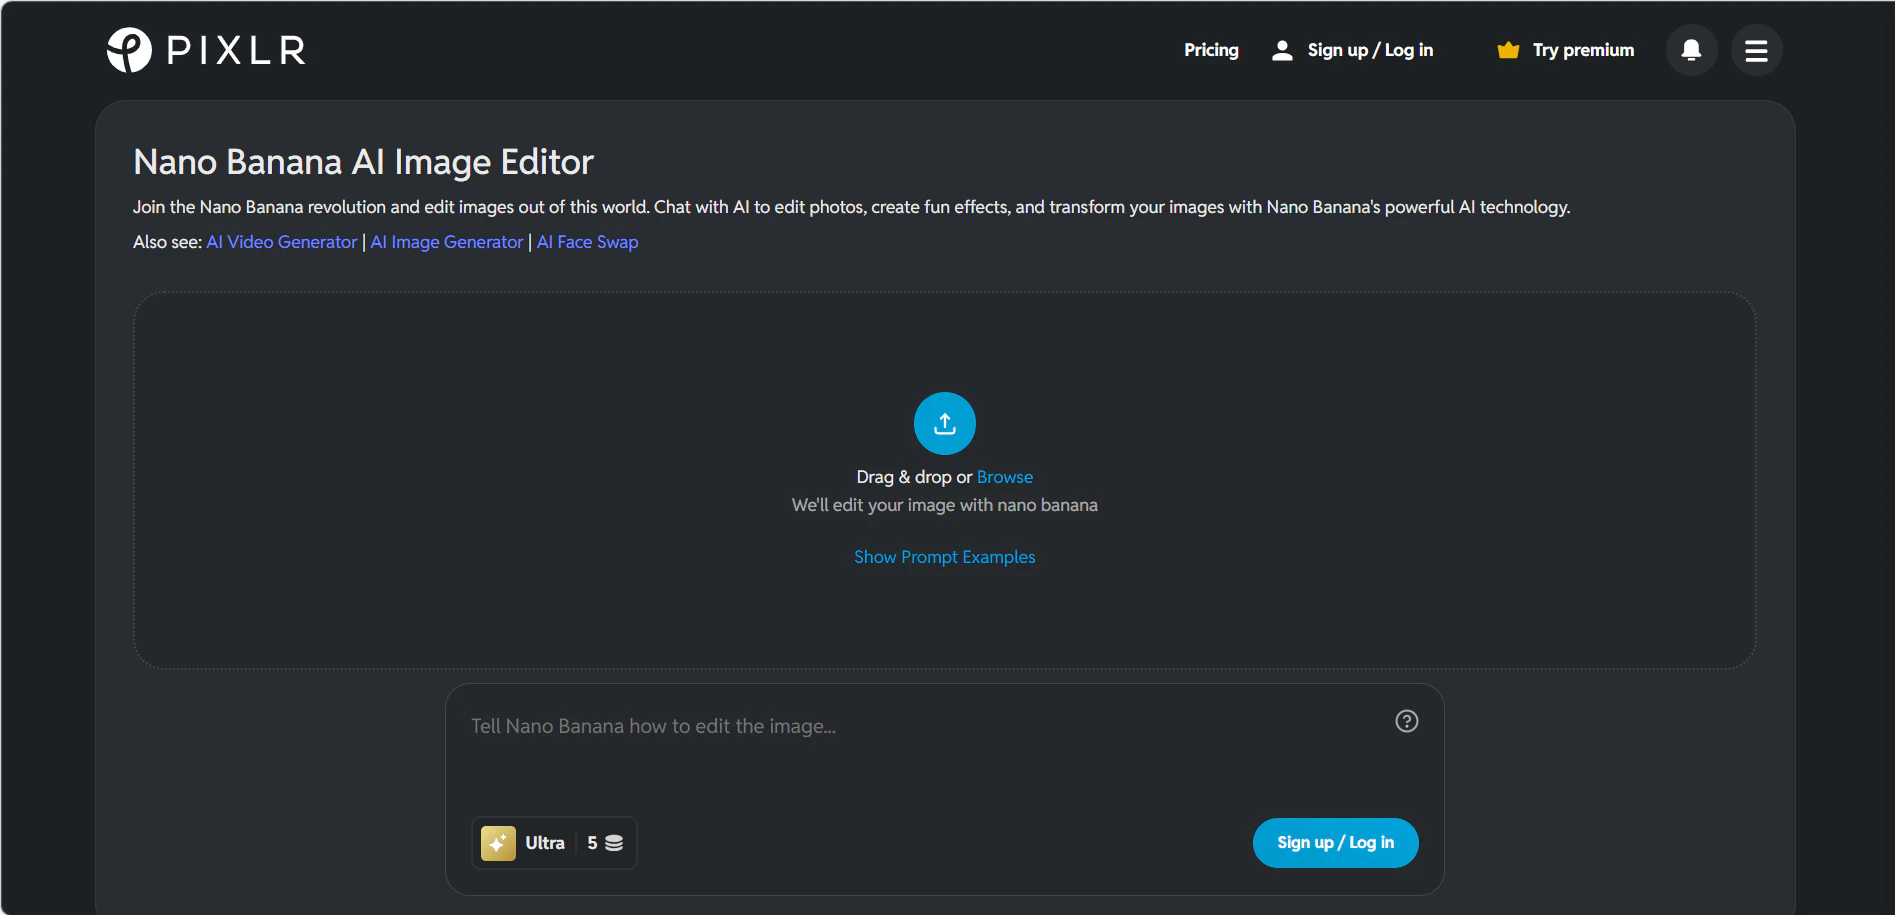The image size is (1895, 915).
Task: Click the golden sparkle Ultra icon
Action: (x=498, y=843)
